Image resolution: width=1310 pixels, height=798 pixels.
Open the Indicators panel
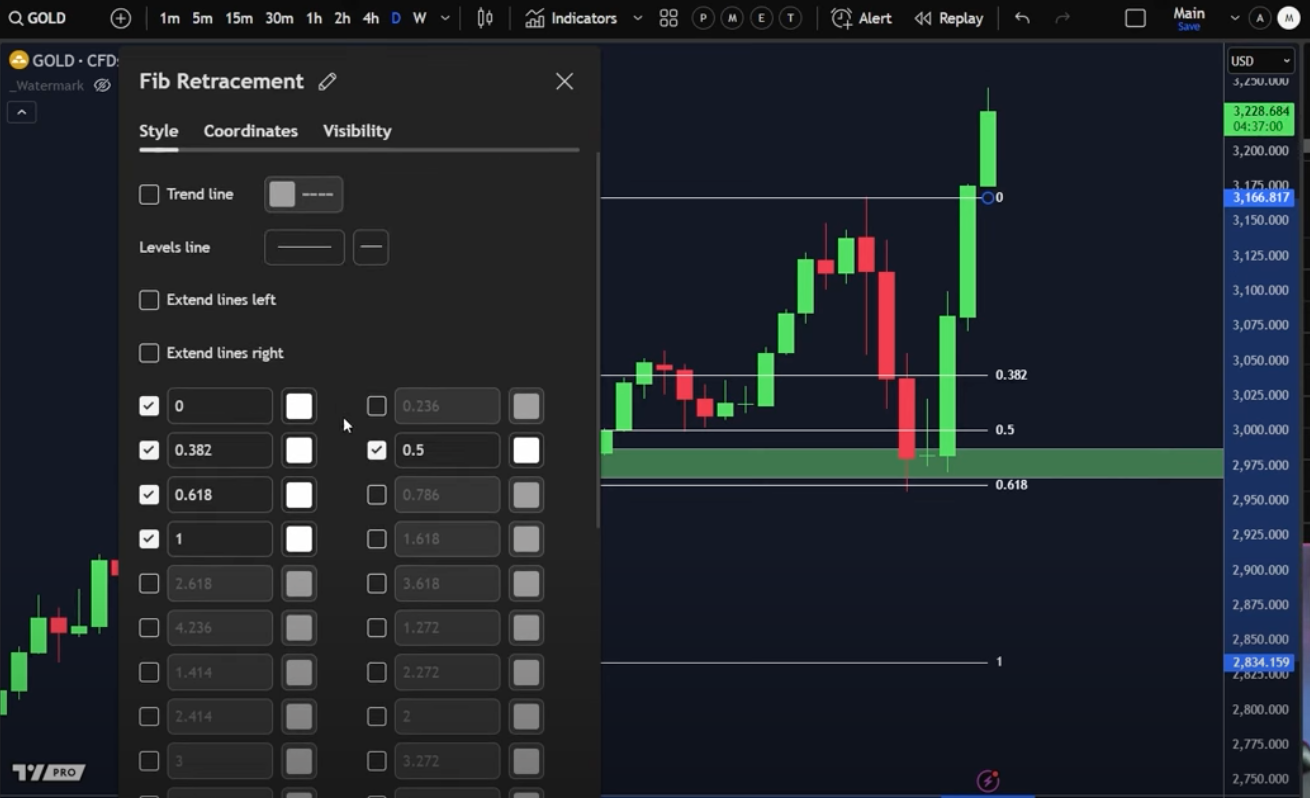click(x=581, y=17)
